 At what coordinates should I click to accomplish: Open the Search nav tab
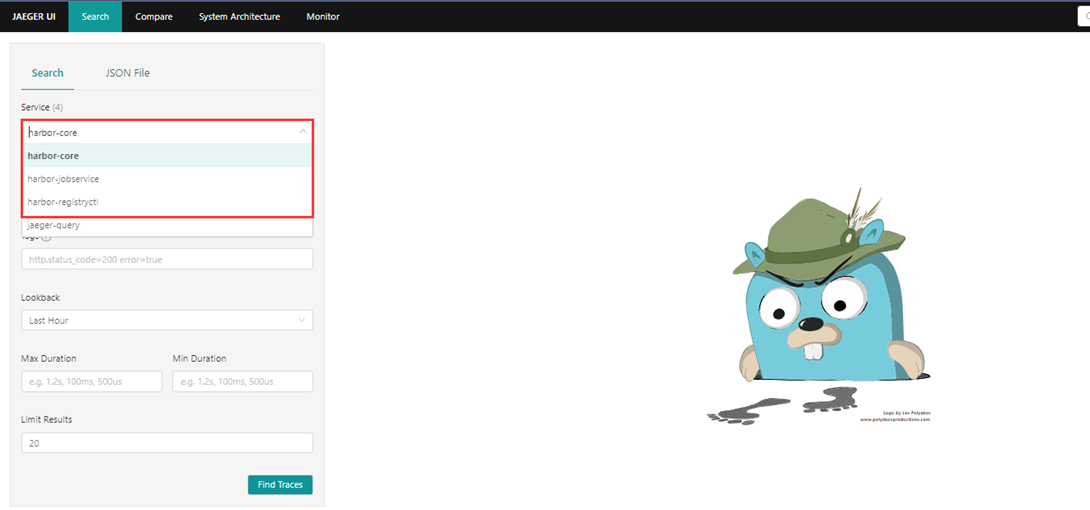(x=95, y=17)
